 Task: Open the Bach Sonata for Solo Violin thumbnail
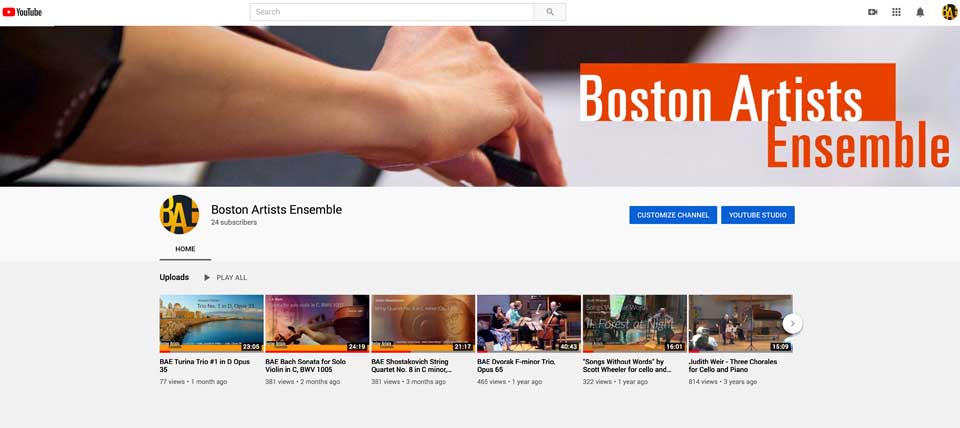tap(317, 323)
